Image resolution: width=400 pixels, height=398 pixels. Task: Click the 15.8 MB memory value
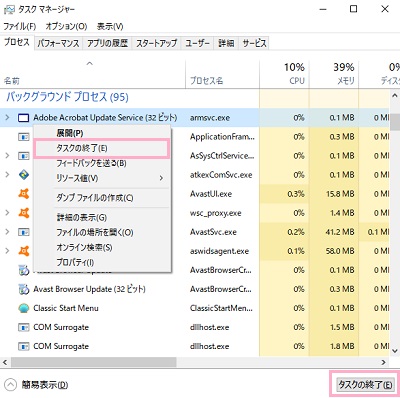(340, 194)
